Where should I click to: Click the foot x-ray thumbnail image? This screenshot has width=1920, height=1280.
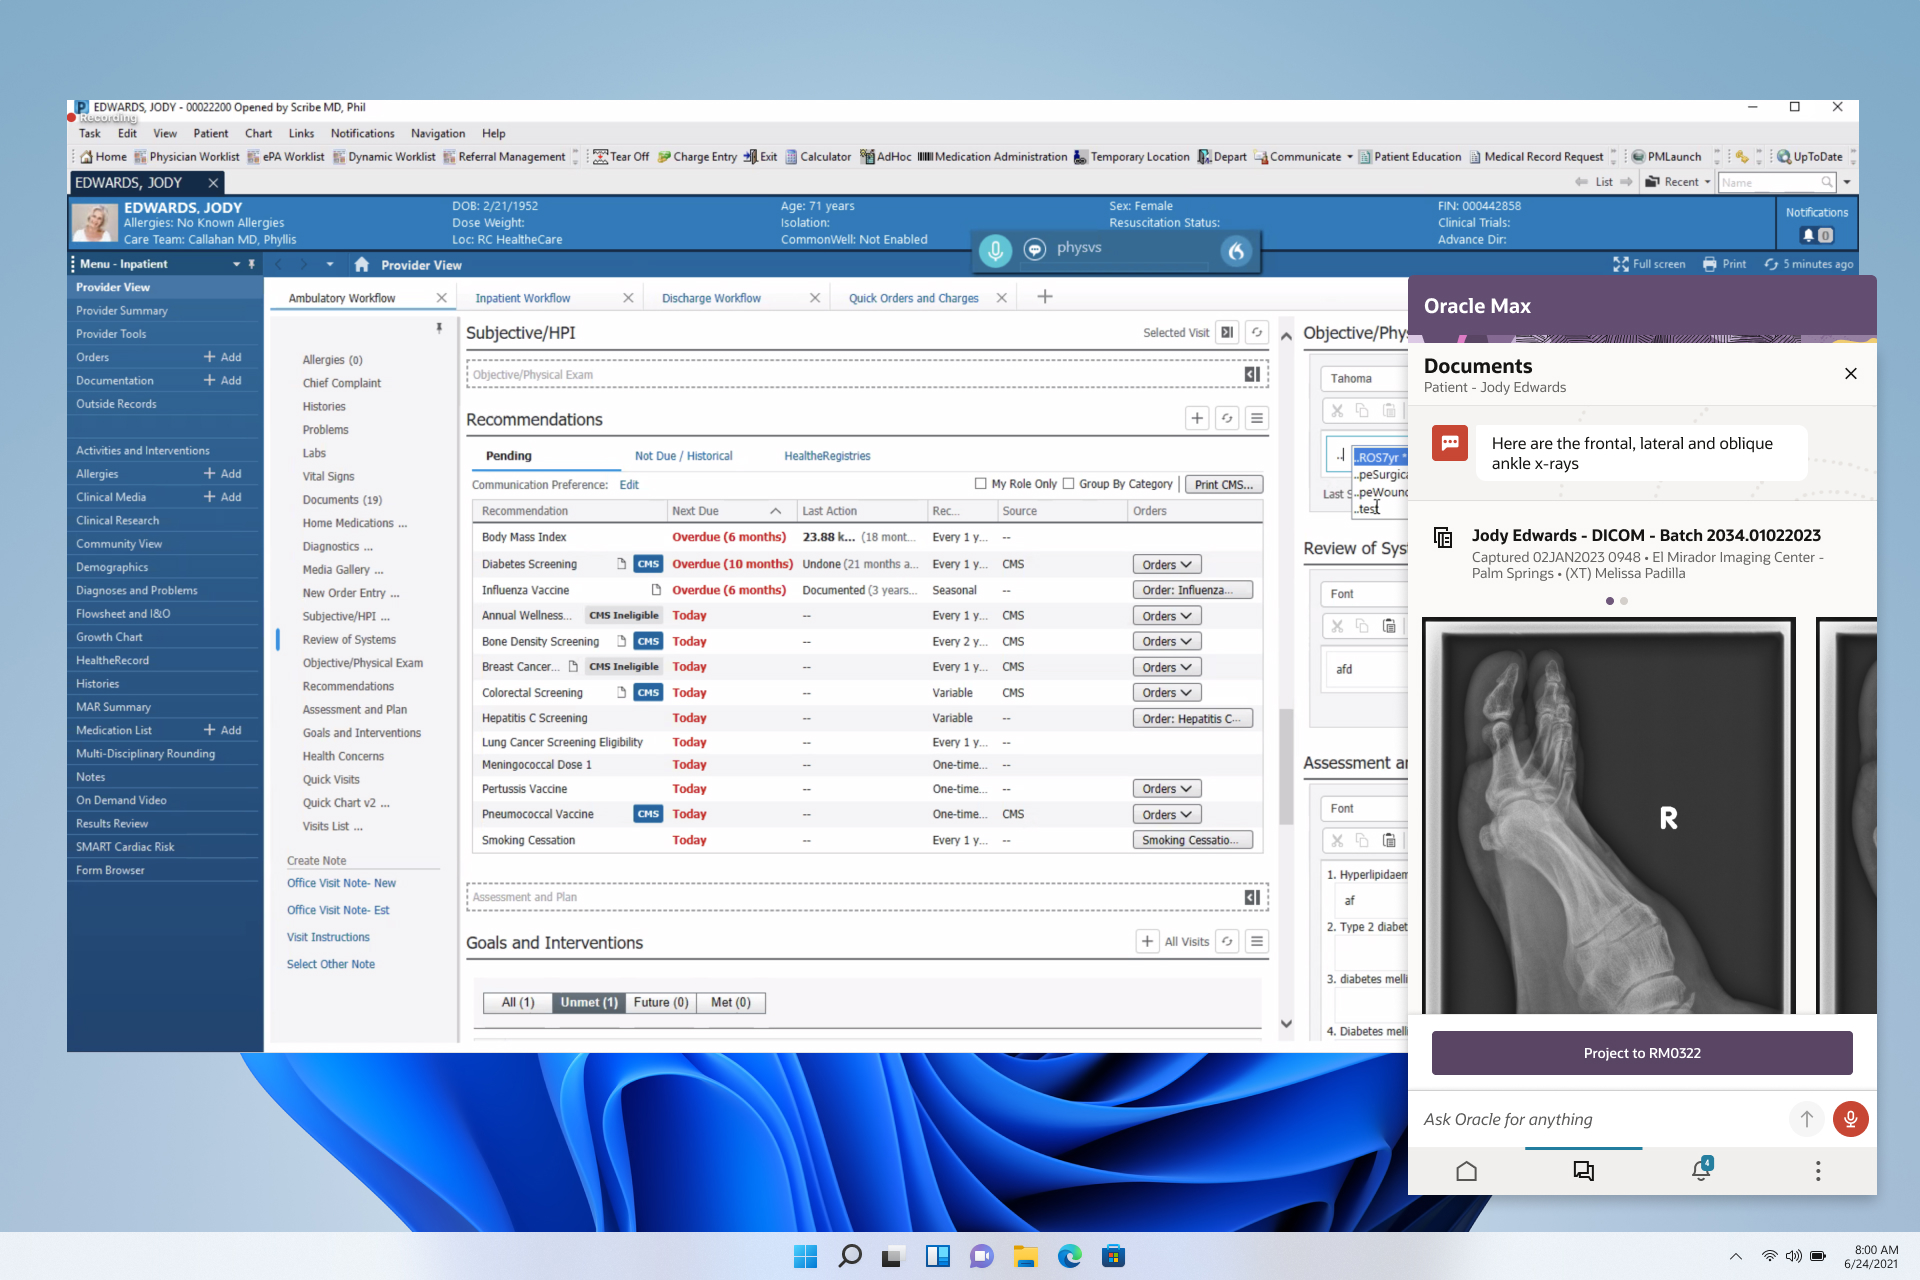click(x=1608, y=816)
